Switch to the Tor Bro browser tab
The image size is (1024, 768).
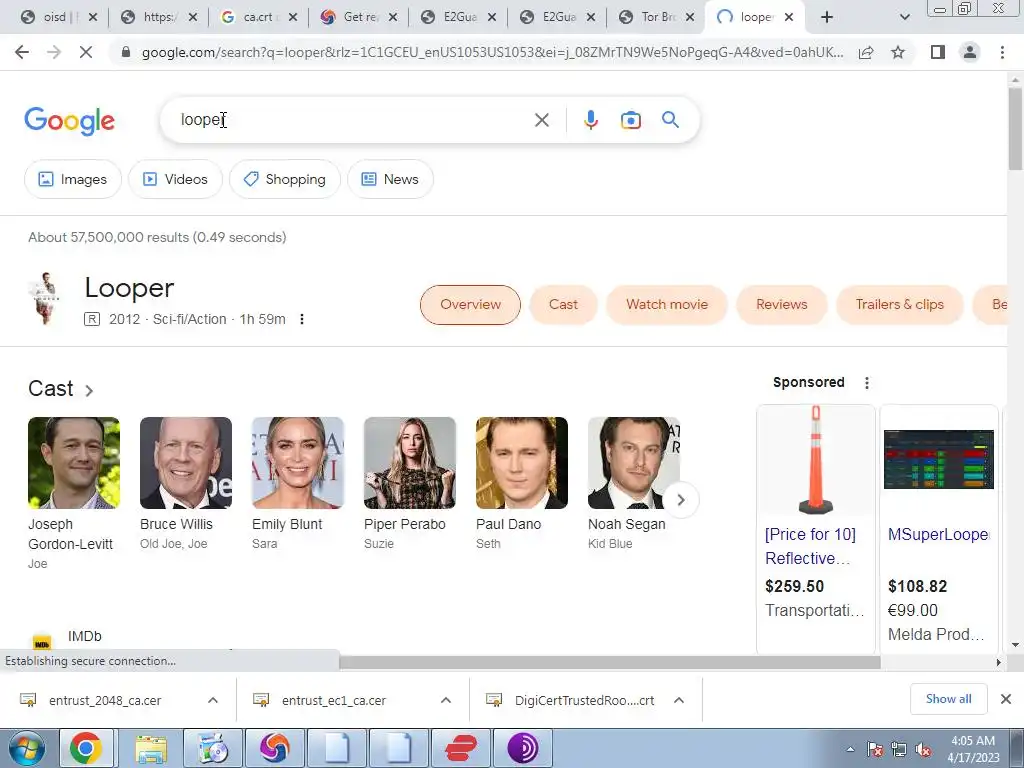tap(658, 18)
